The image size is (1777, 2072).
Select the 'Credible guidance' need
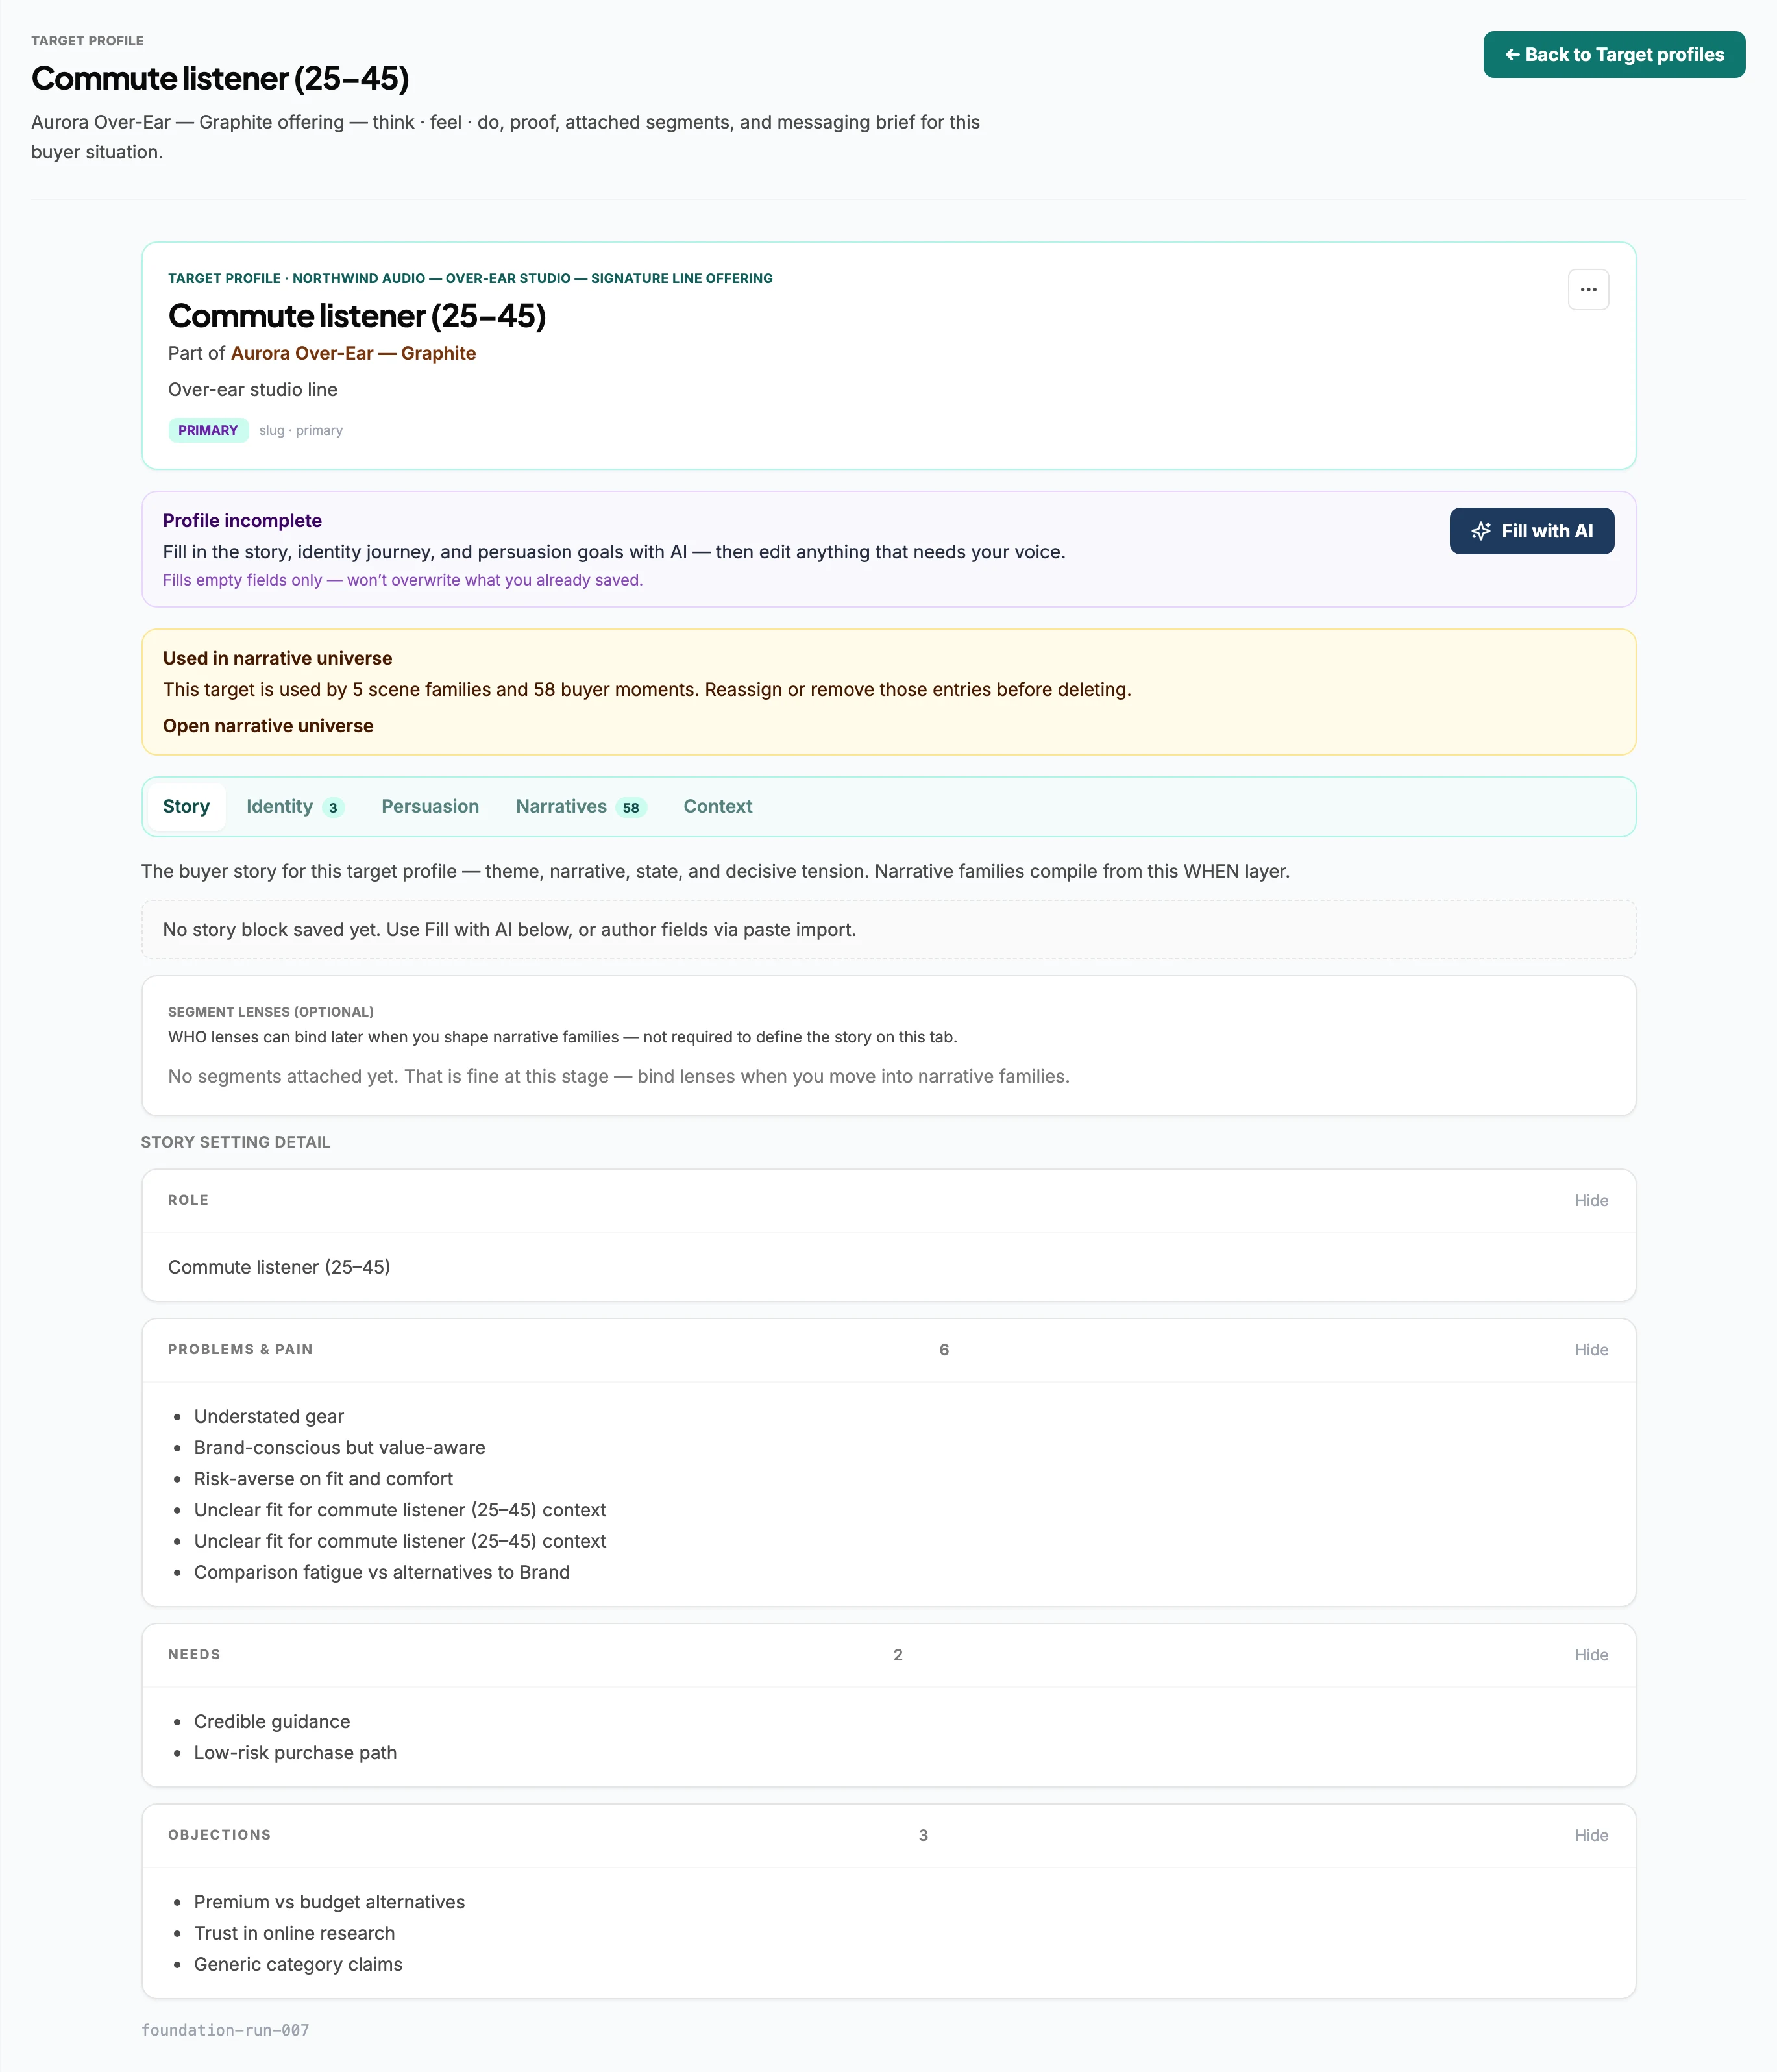click(272, 1722)
